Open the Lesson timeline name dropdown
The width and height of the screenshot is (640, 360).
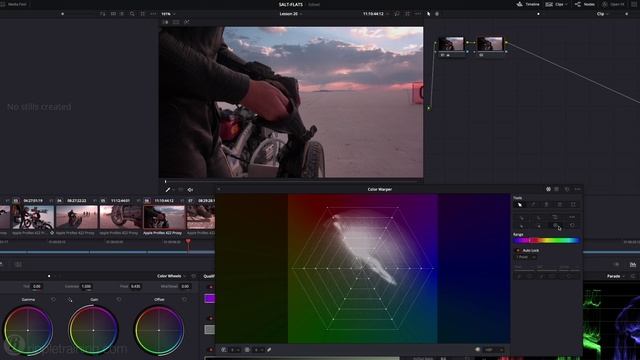pyautogui.click(x=291, y=14)
